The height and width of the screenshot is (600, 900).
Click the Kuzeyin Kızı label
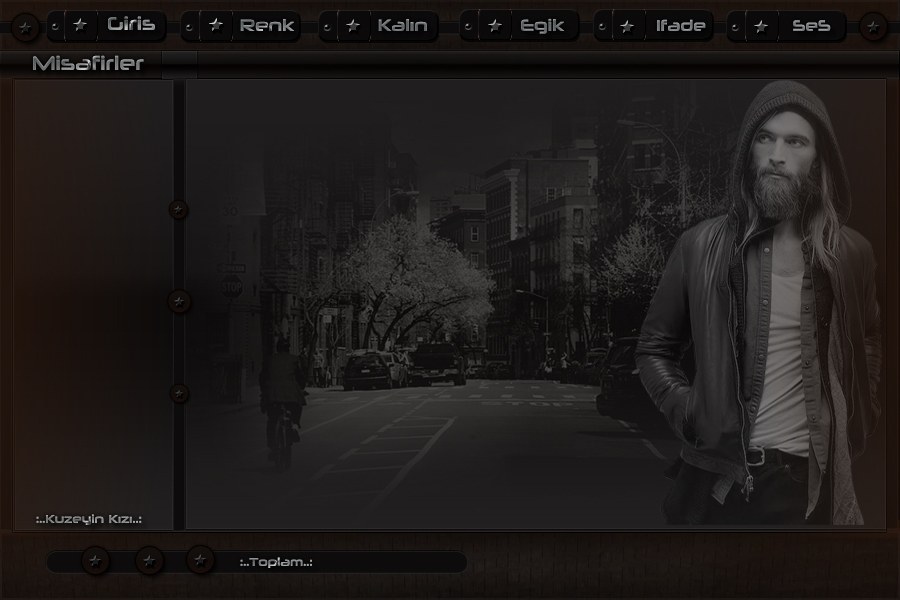pyautogui.click(x=88, y=519)
